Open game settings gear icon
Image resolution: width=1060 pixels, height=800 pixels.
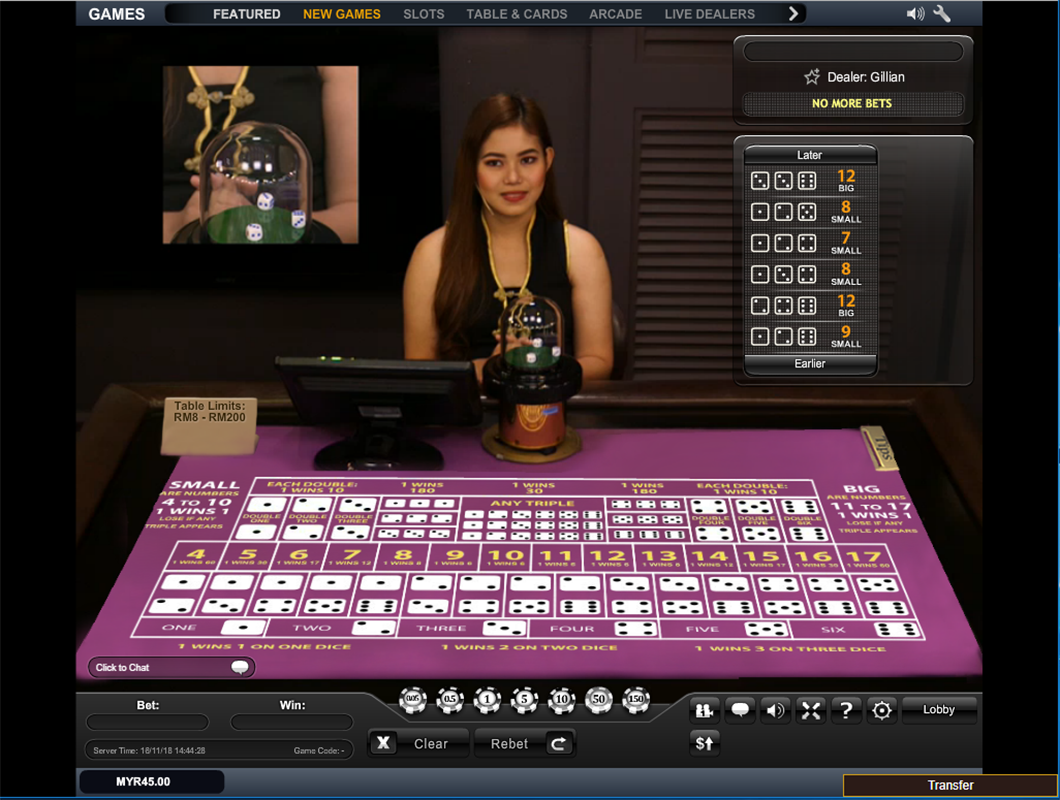pos(881,710)
